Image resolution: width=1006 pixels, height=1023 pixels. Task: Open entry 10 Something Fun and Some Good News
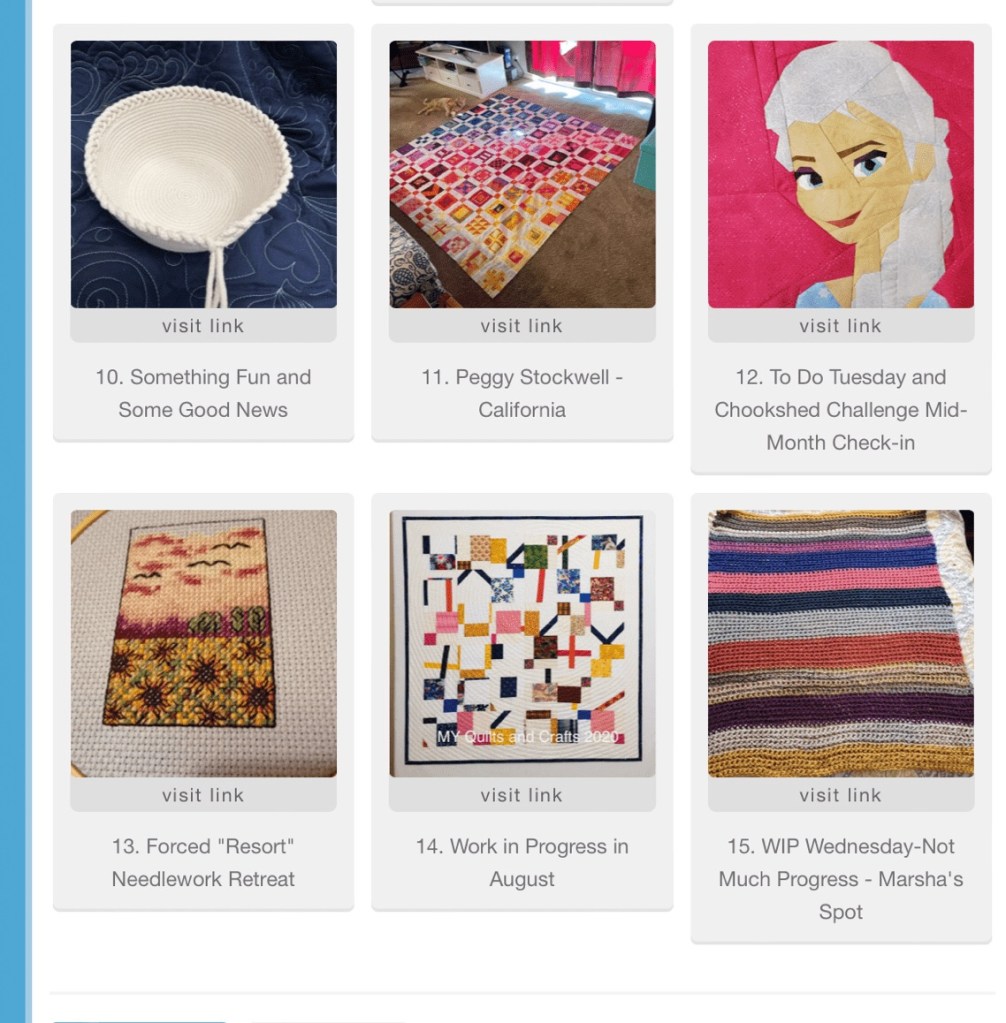pos(204,393)
